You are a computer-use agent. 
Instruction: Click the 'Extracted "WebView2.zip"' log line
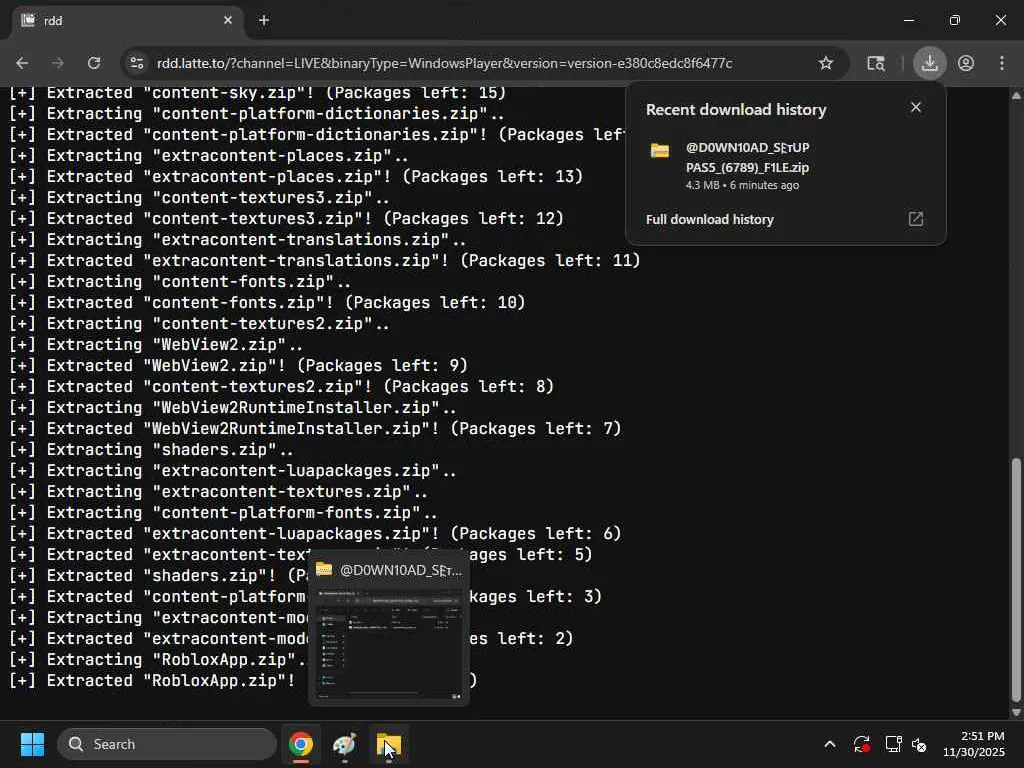tap(238, 366)
